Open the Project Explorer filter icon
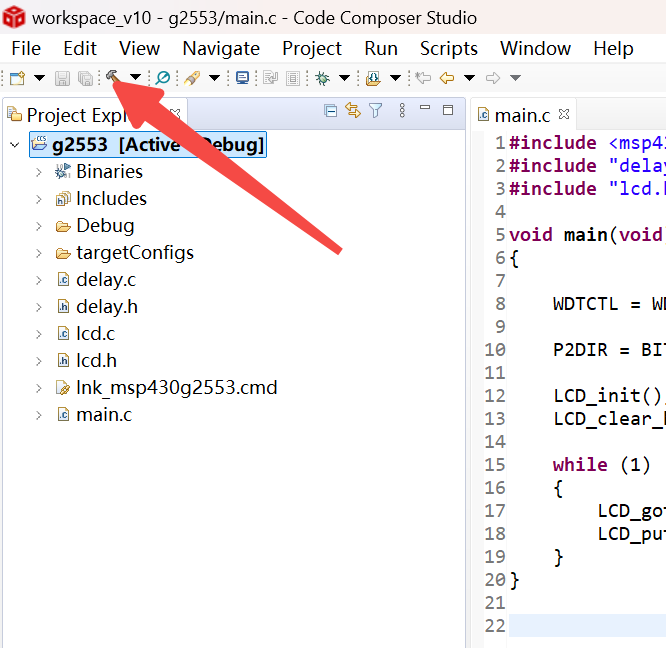This screenshot has width=666, height=648. (376, 111)
